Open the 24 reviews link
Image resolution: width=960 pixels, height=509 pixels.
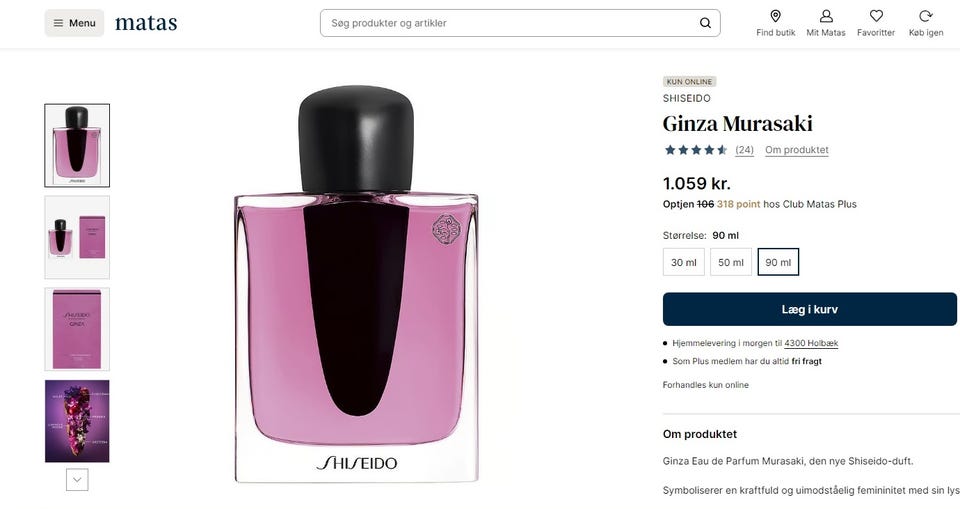coord(744,150)
